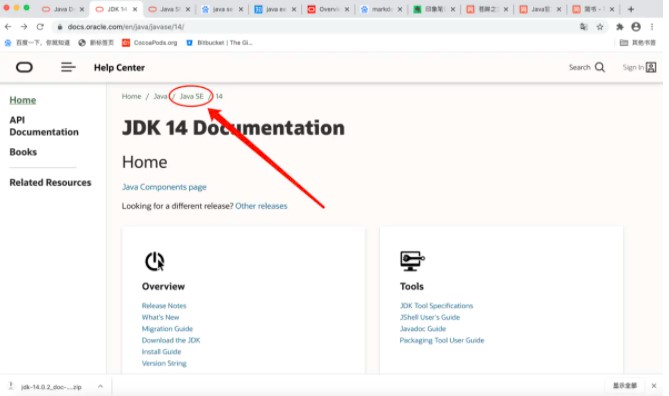Open the CocoaPods.org bookmark
Image resolution: width=669 pixels, height=396 pixels.
click(x=149, y=43)
